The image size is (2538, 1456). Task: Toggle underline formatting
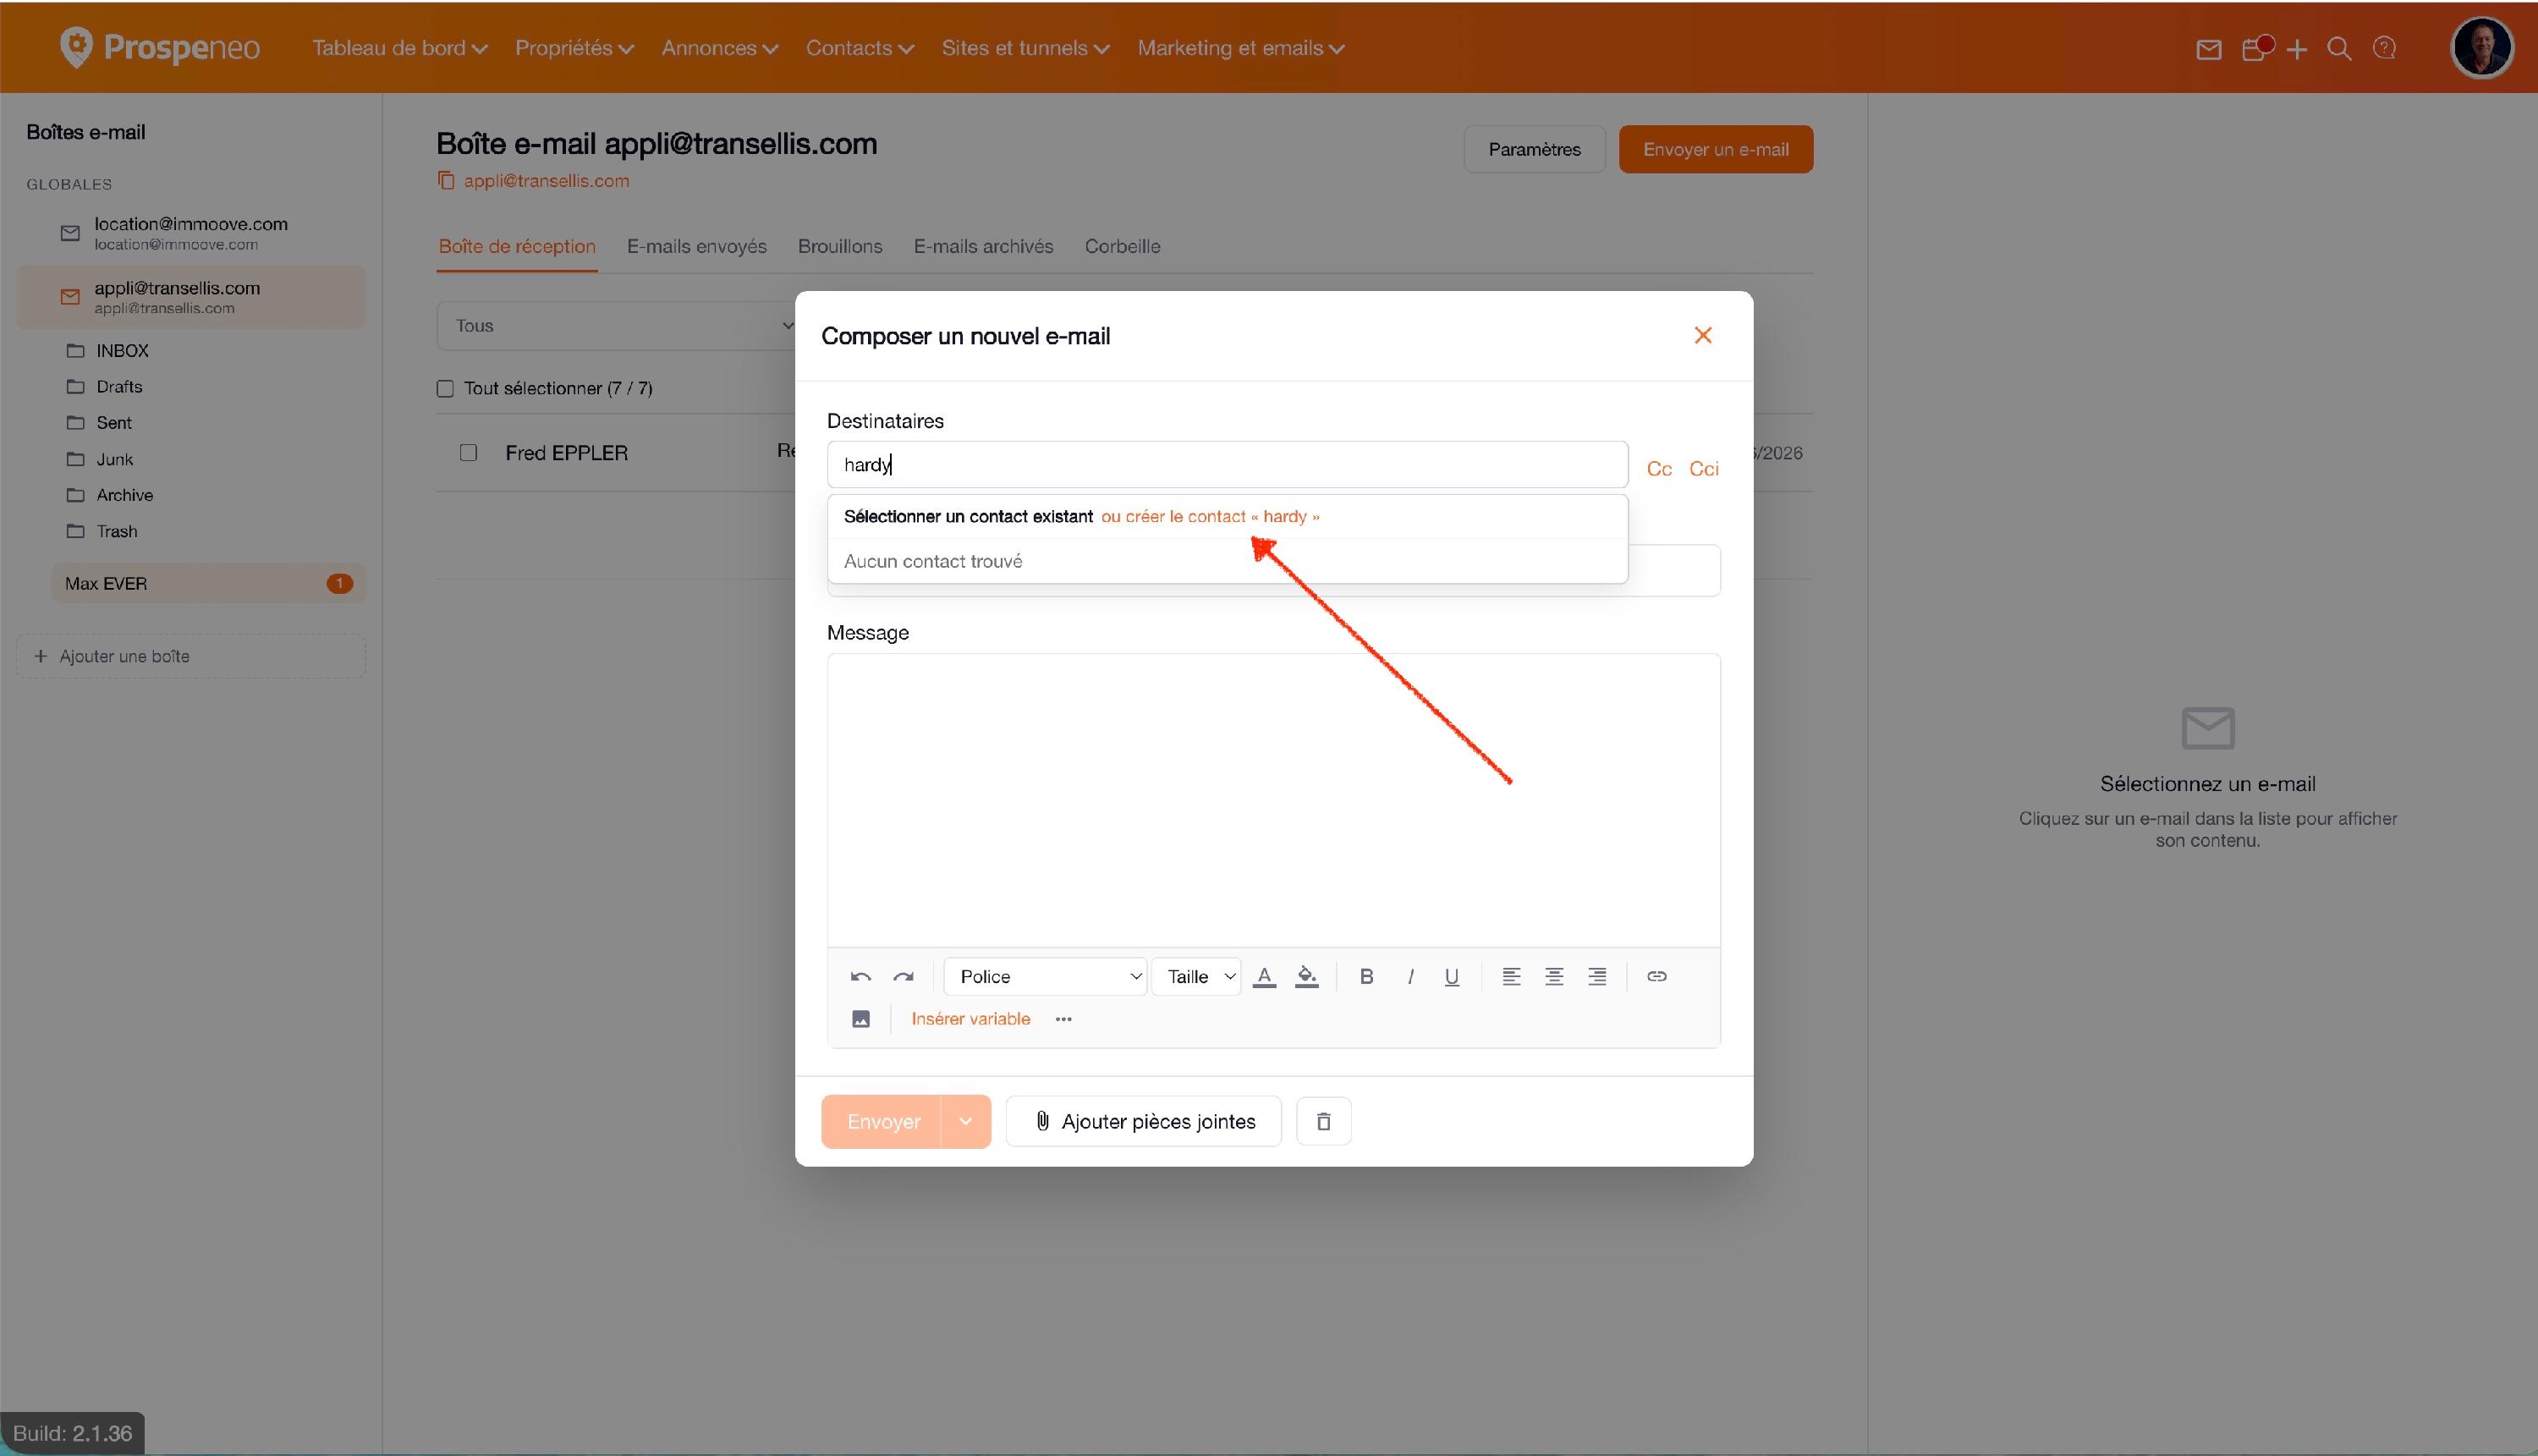(1452, 977)
